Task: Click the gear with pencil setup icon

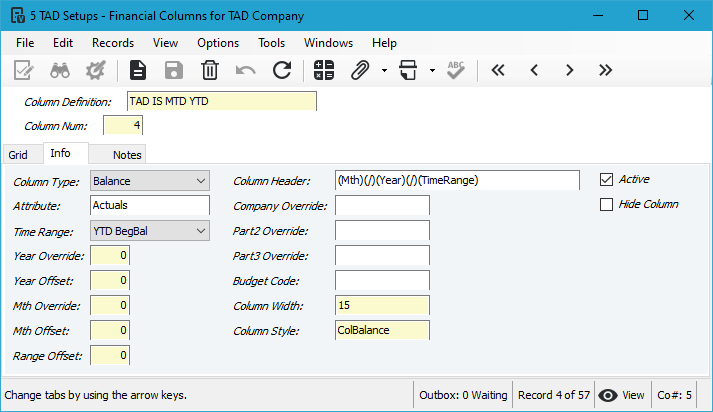Action: pos(95,70)
